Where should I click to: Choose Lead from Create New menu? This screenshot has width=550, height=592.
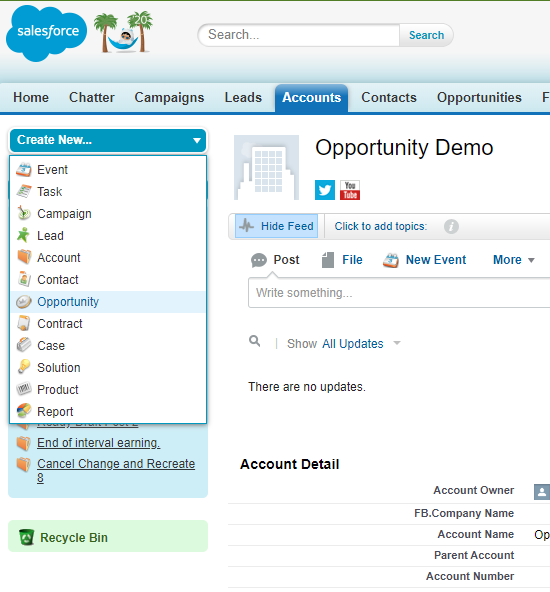click(108, 236)
